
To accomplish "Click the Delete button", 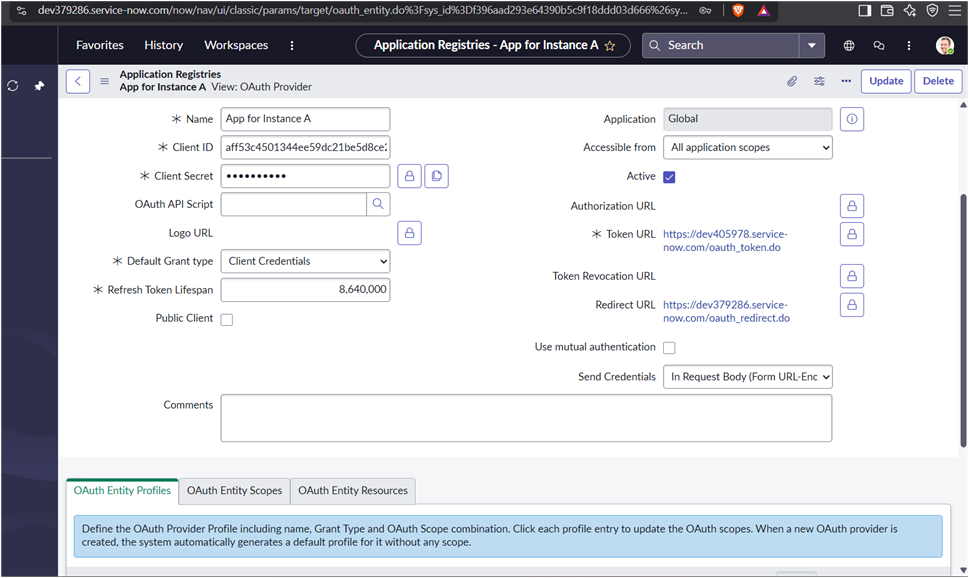I will 937,81.
